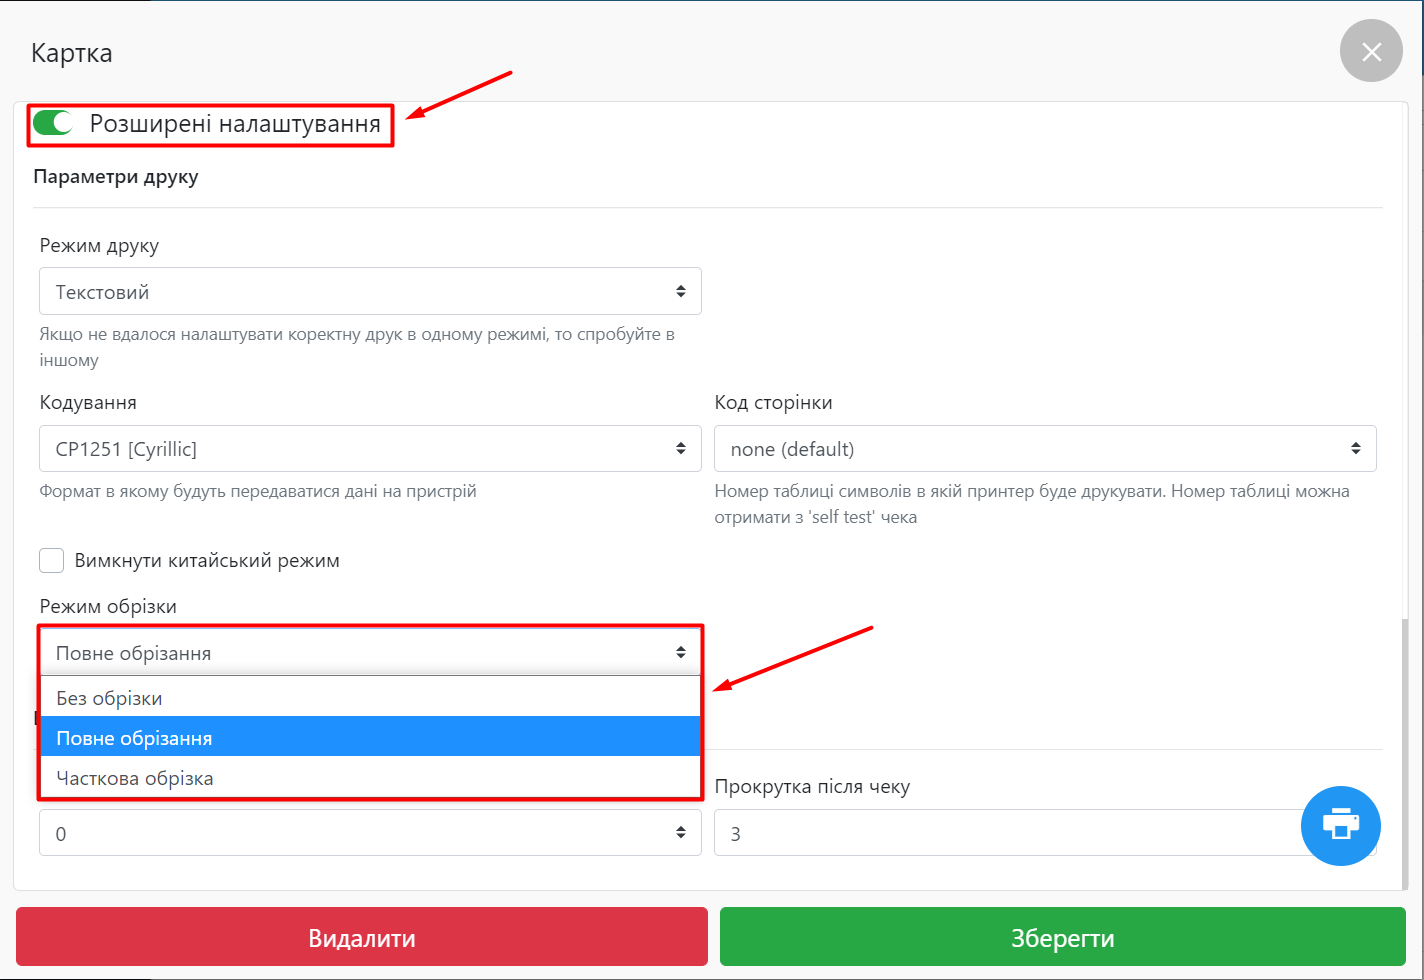Screen dimensions: 1424x980
Task: Click the arrows icon on Режим друку select
Action: coord(680,292)
